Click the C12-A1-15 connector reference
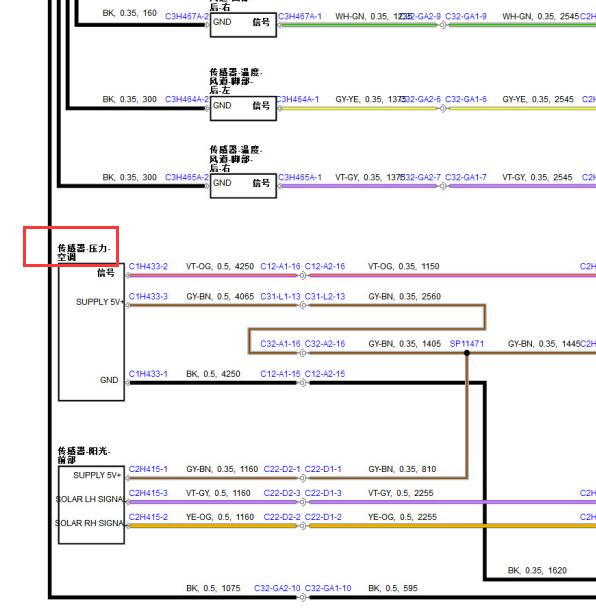Screen dimensions: 596x608 pos(280,374)
